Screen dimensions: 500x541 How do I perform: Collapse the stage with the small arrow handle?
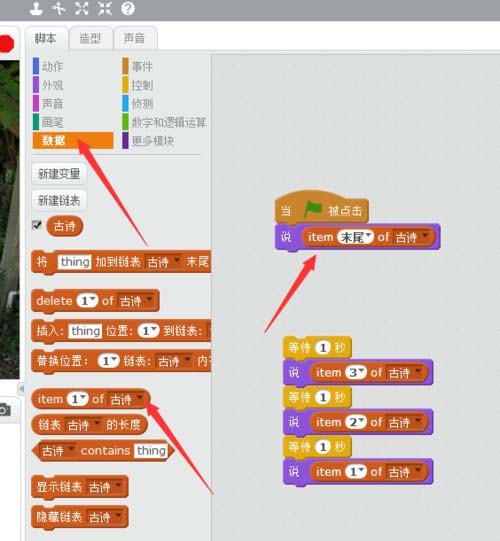click(x=21, y=389)
